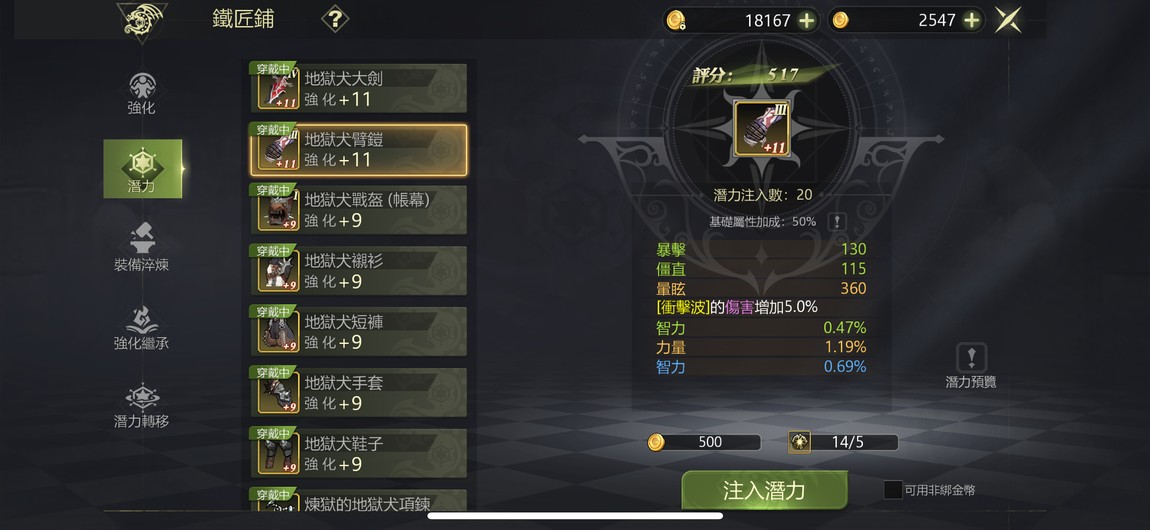Add more coins beside 2547
Screen dimensions: 1150x530
pos(972,21)
